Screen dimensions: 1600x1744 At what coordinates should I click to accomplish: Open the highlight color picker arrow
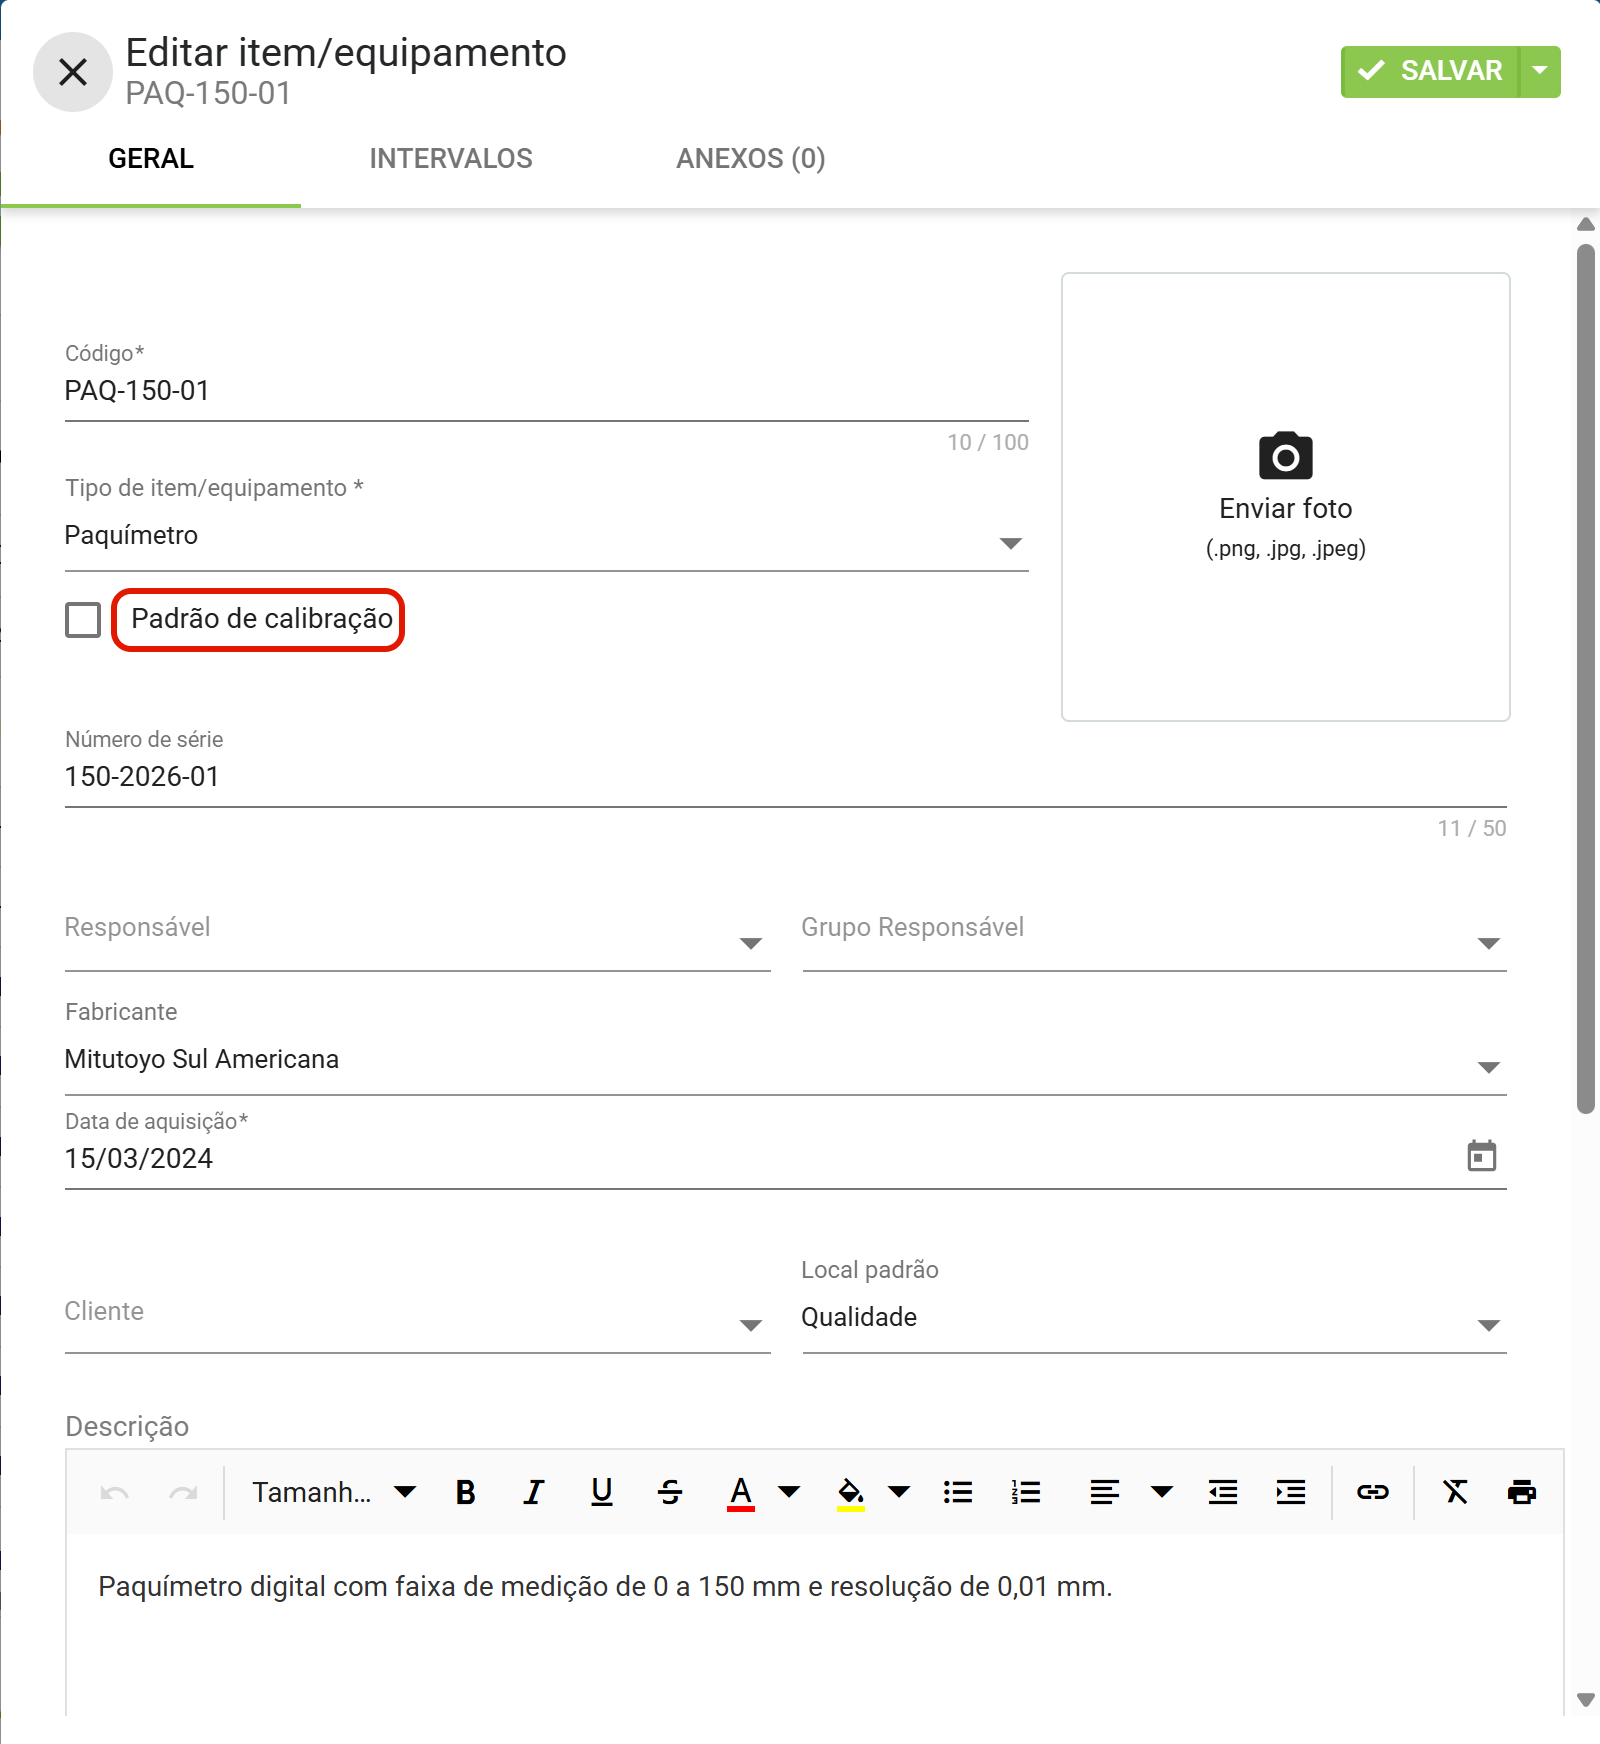[x=899, y=1493]
